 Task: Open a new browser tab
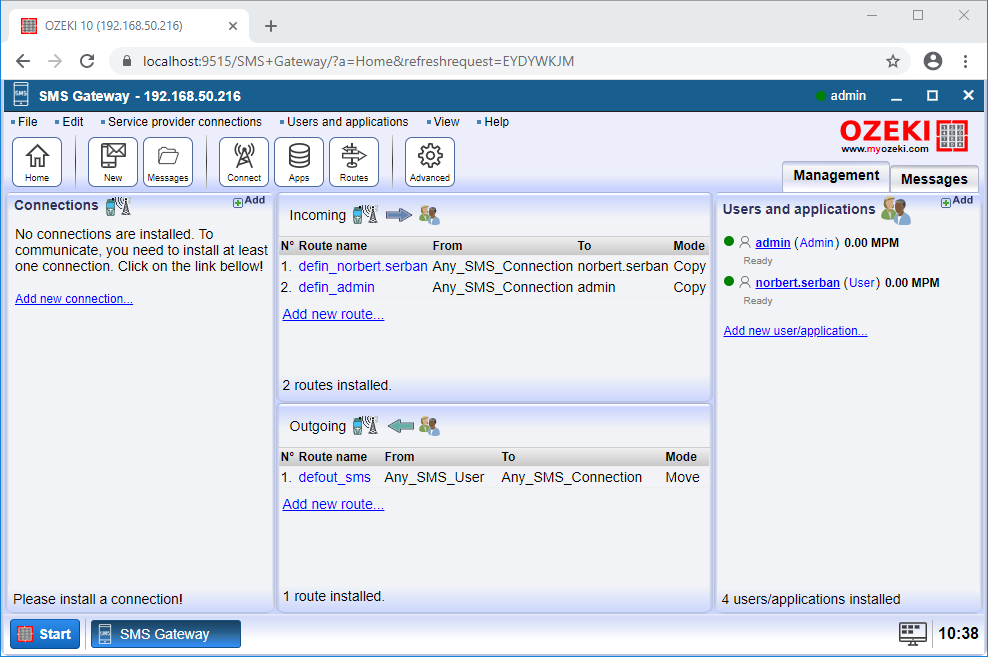(271, 26)
